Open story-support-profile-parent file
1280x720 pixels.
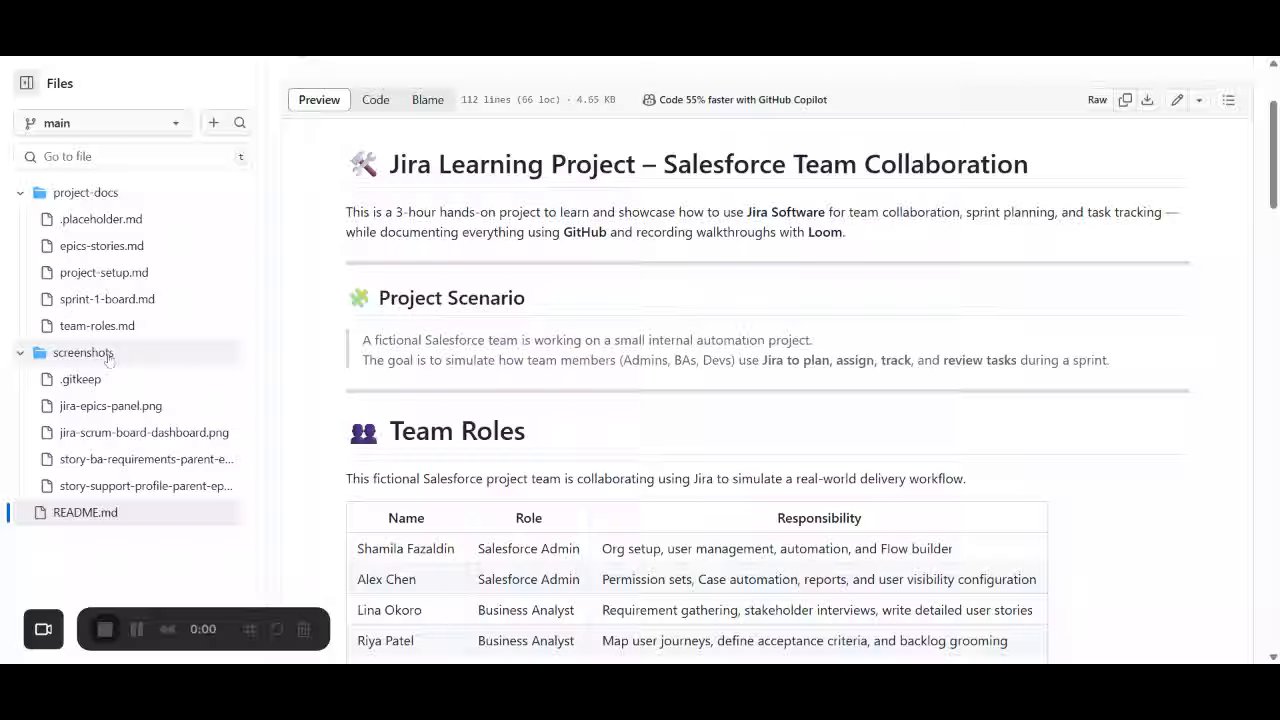click(146, 486)
